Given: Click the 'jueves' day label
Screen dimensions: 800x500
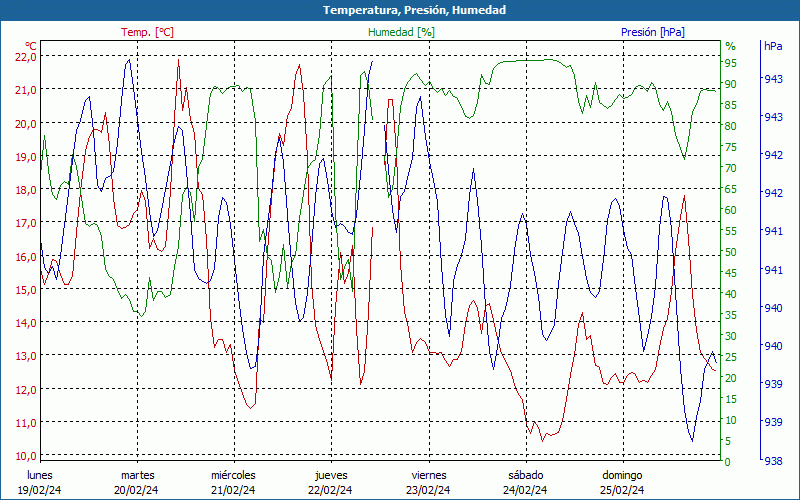Looking at the screenshot, I should (x=332, y=476).
